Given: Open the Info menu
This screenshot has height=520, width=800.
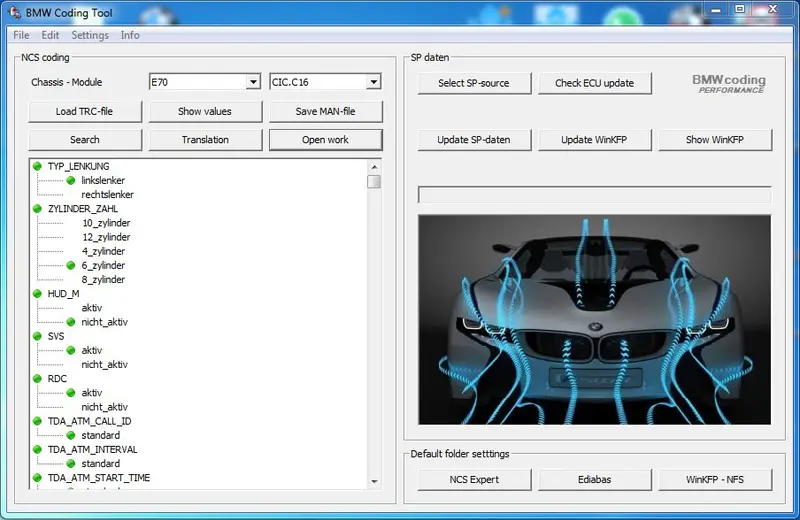Looking at the screenshot, I should pyautogui.click(x=130, y=35).
